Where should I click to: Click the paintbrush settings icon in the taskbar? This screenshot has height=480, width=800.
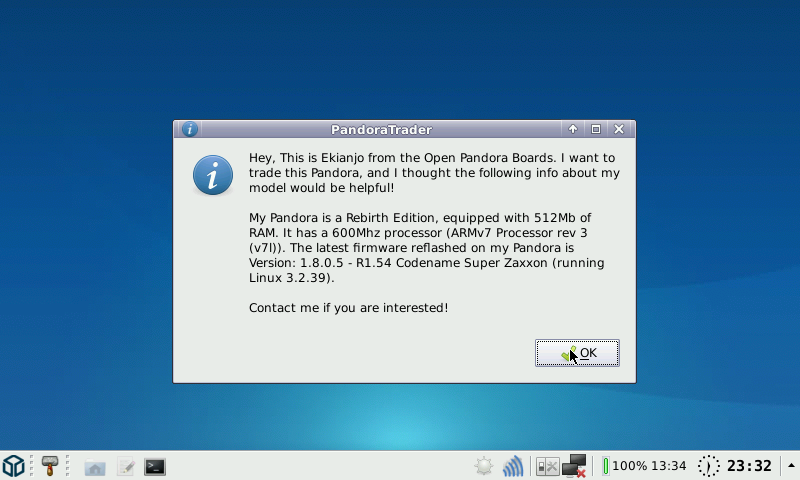tap(49, 466)
